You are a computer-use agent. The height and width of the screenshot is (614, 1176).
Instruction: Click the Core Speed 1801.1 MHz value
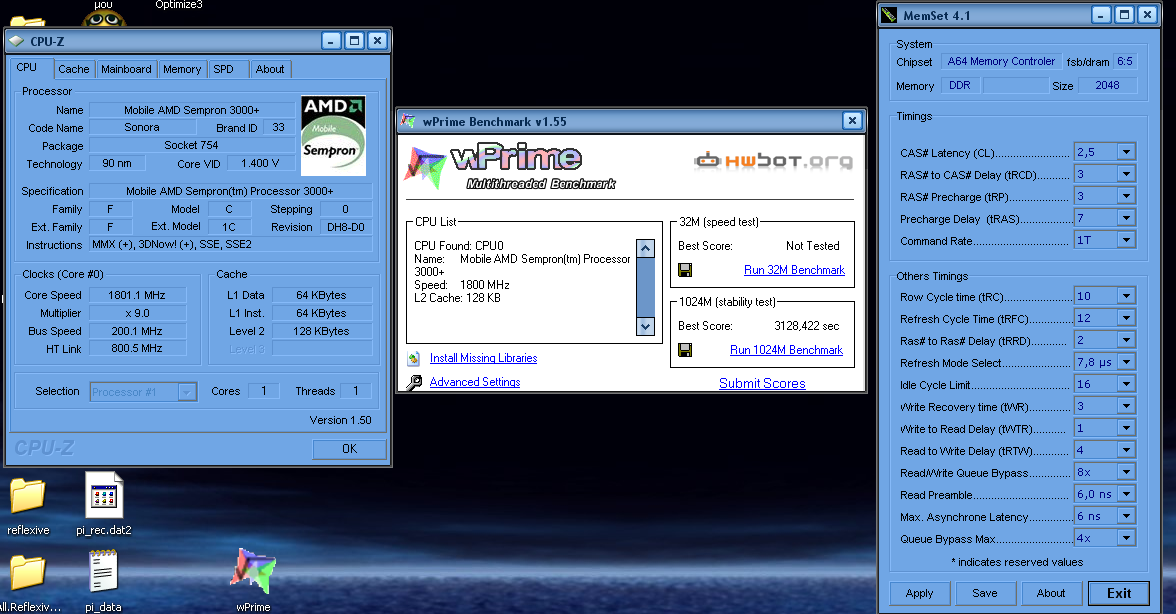coord(137,295)
